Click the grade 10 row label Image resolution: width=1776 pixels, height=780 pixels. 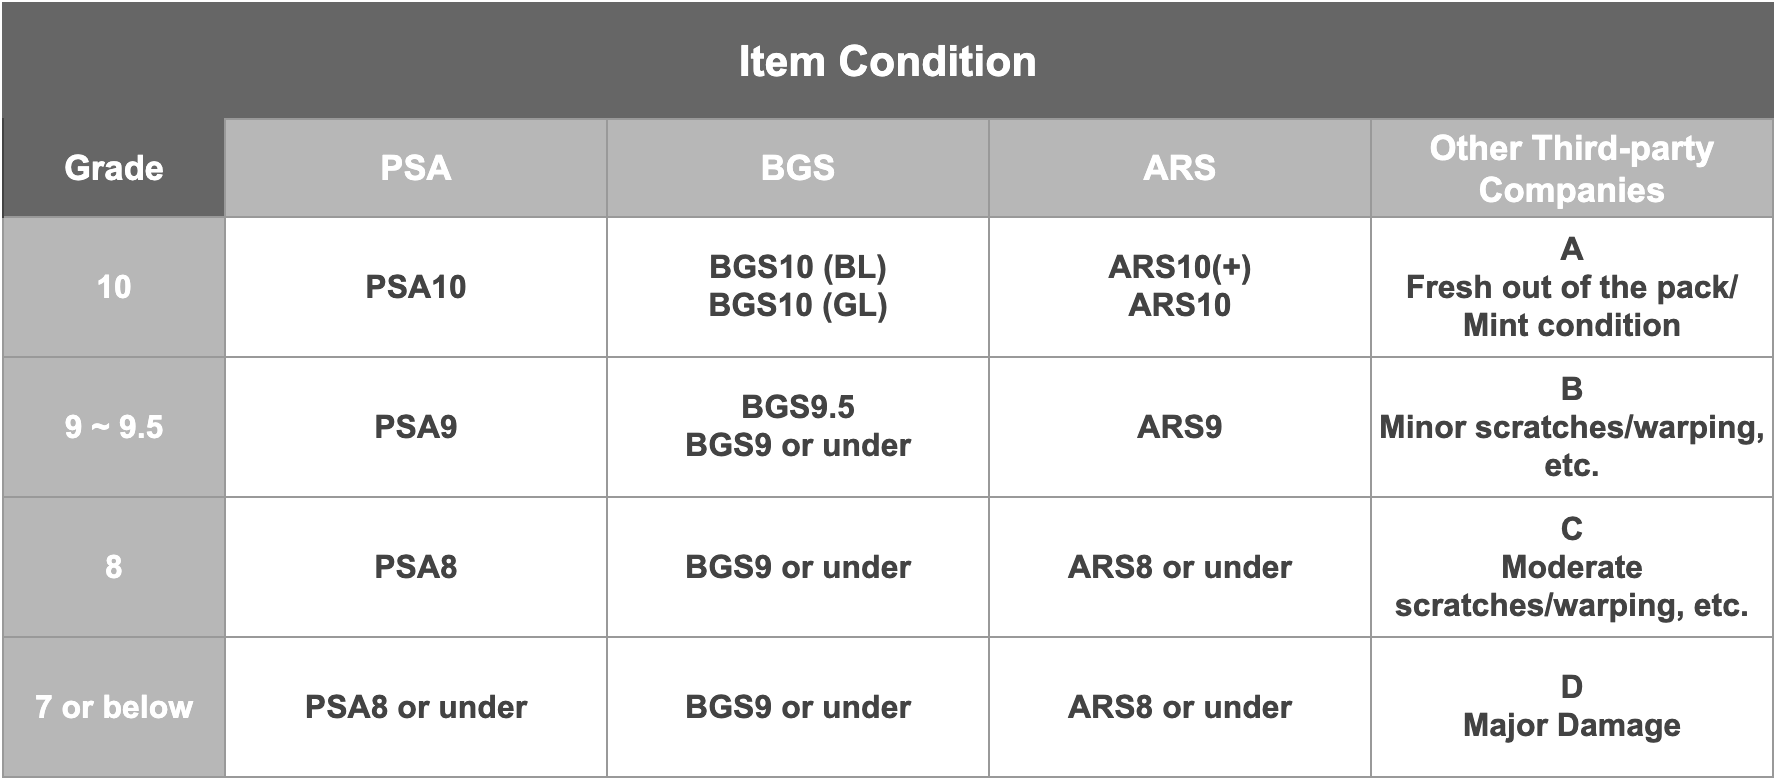[x=114, y=287]
